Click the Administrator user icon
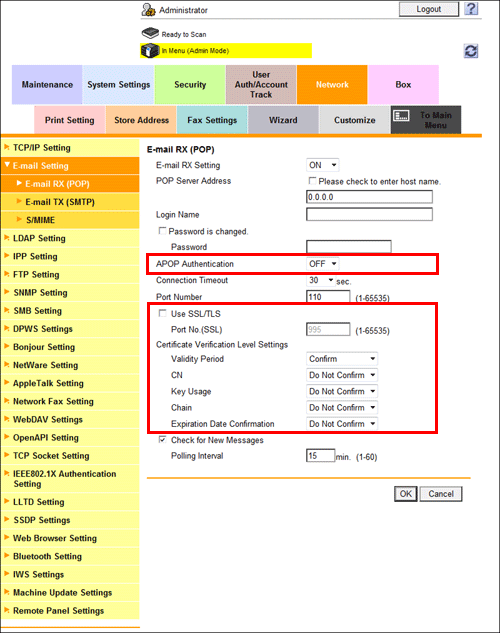 tap(149, 10)
